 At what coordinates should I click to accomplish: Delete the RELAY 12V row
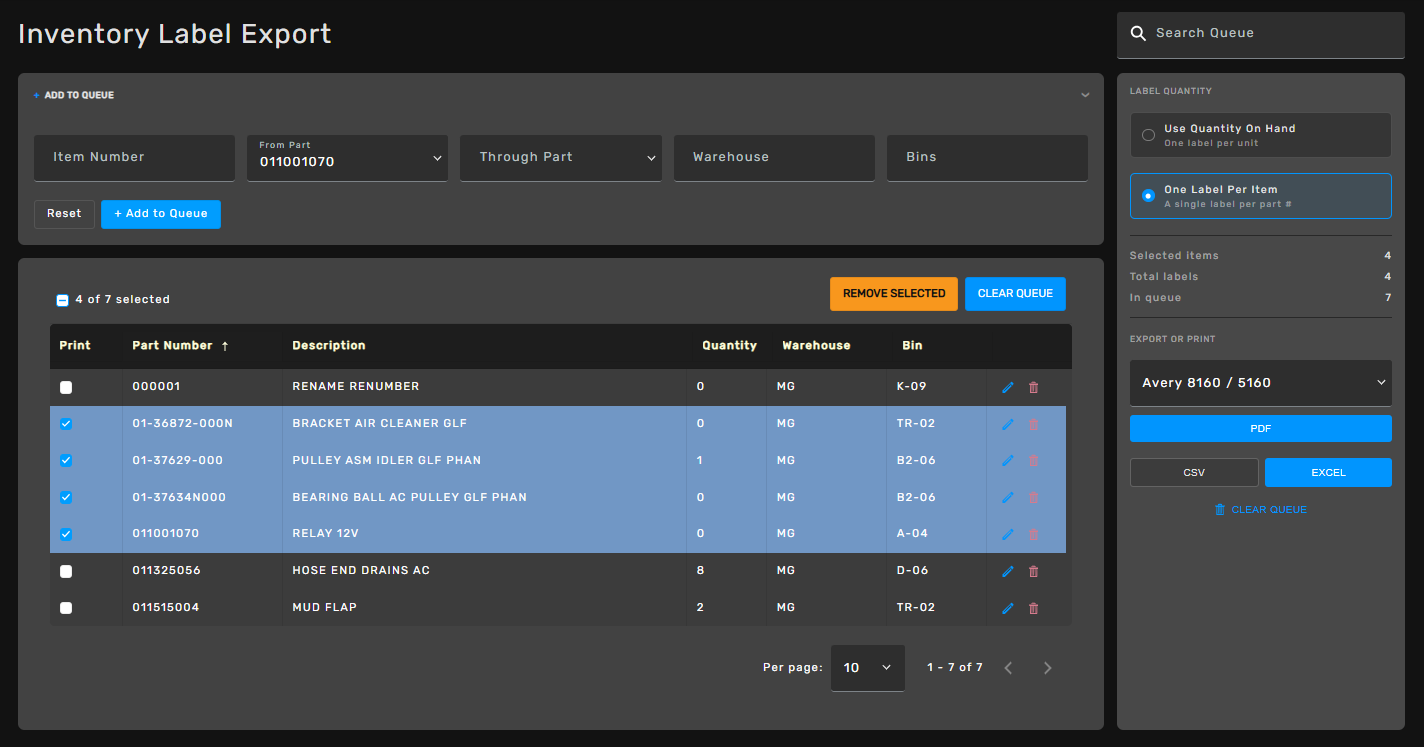[x=1033, y=534]
